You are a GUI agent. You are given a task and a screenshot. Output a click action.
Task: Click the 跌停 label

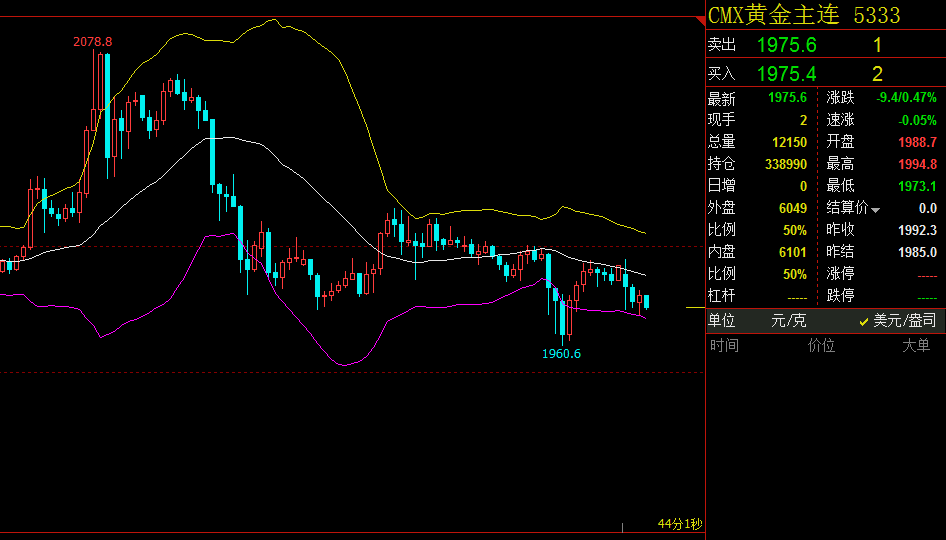point(840,296)
